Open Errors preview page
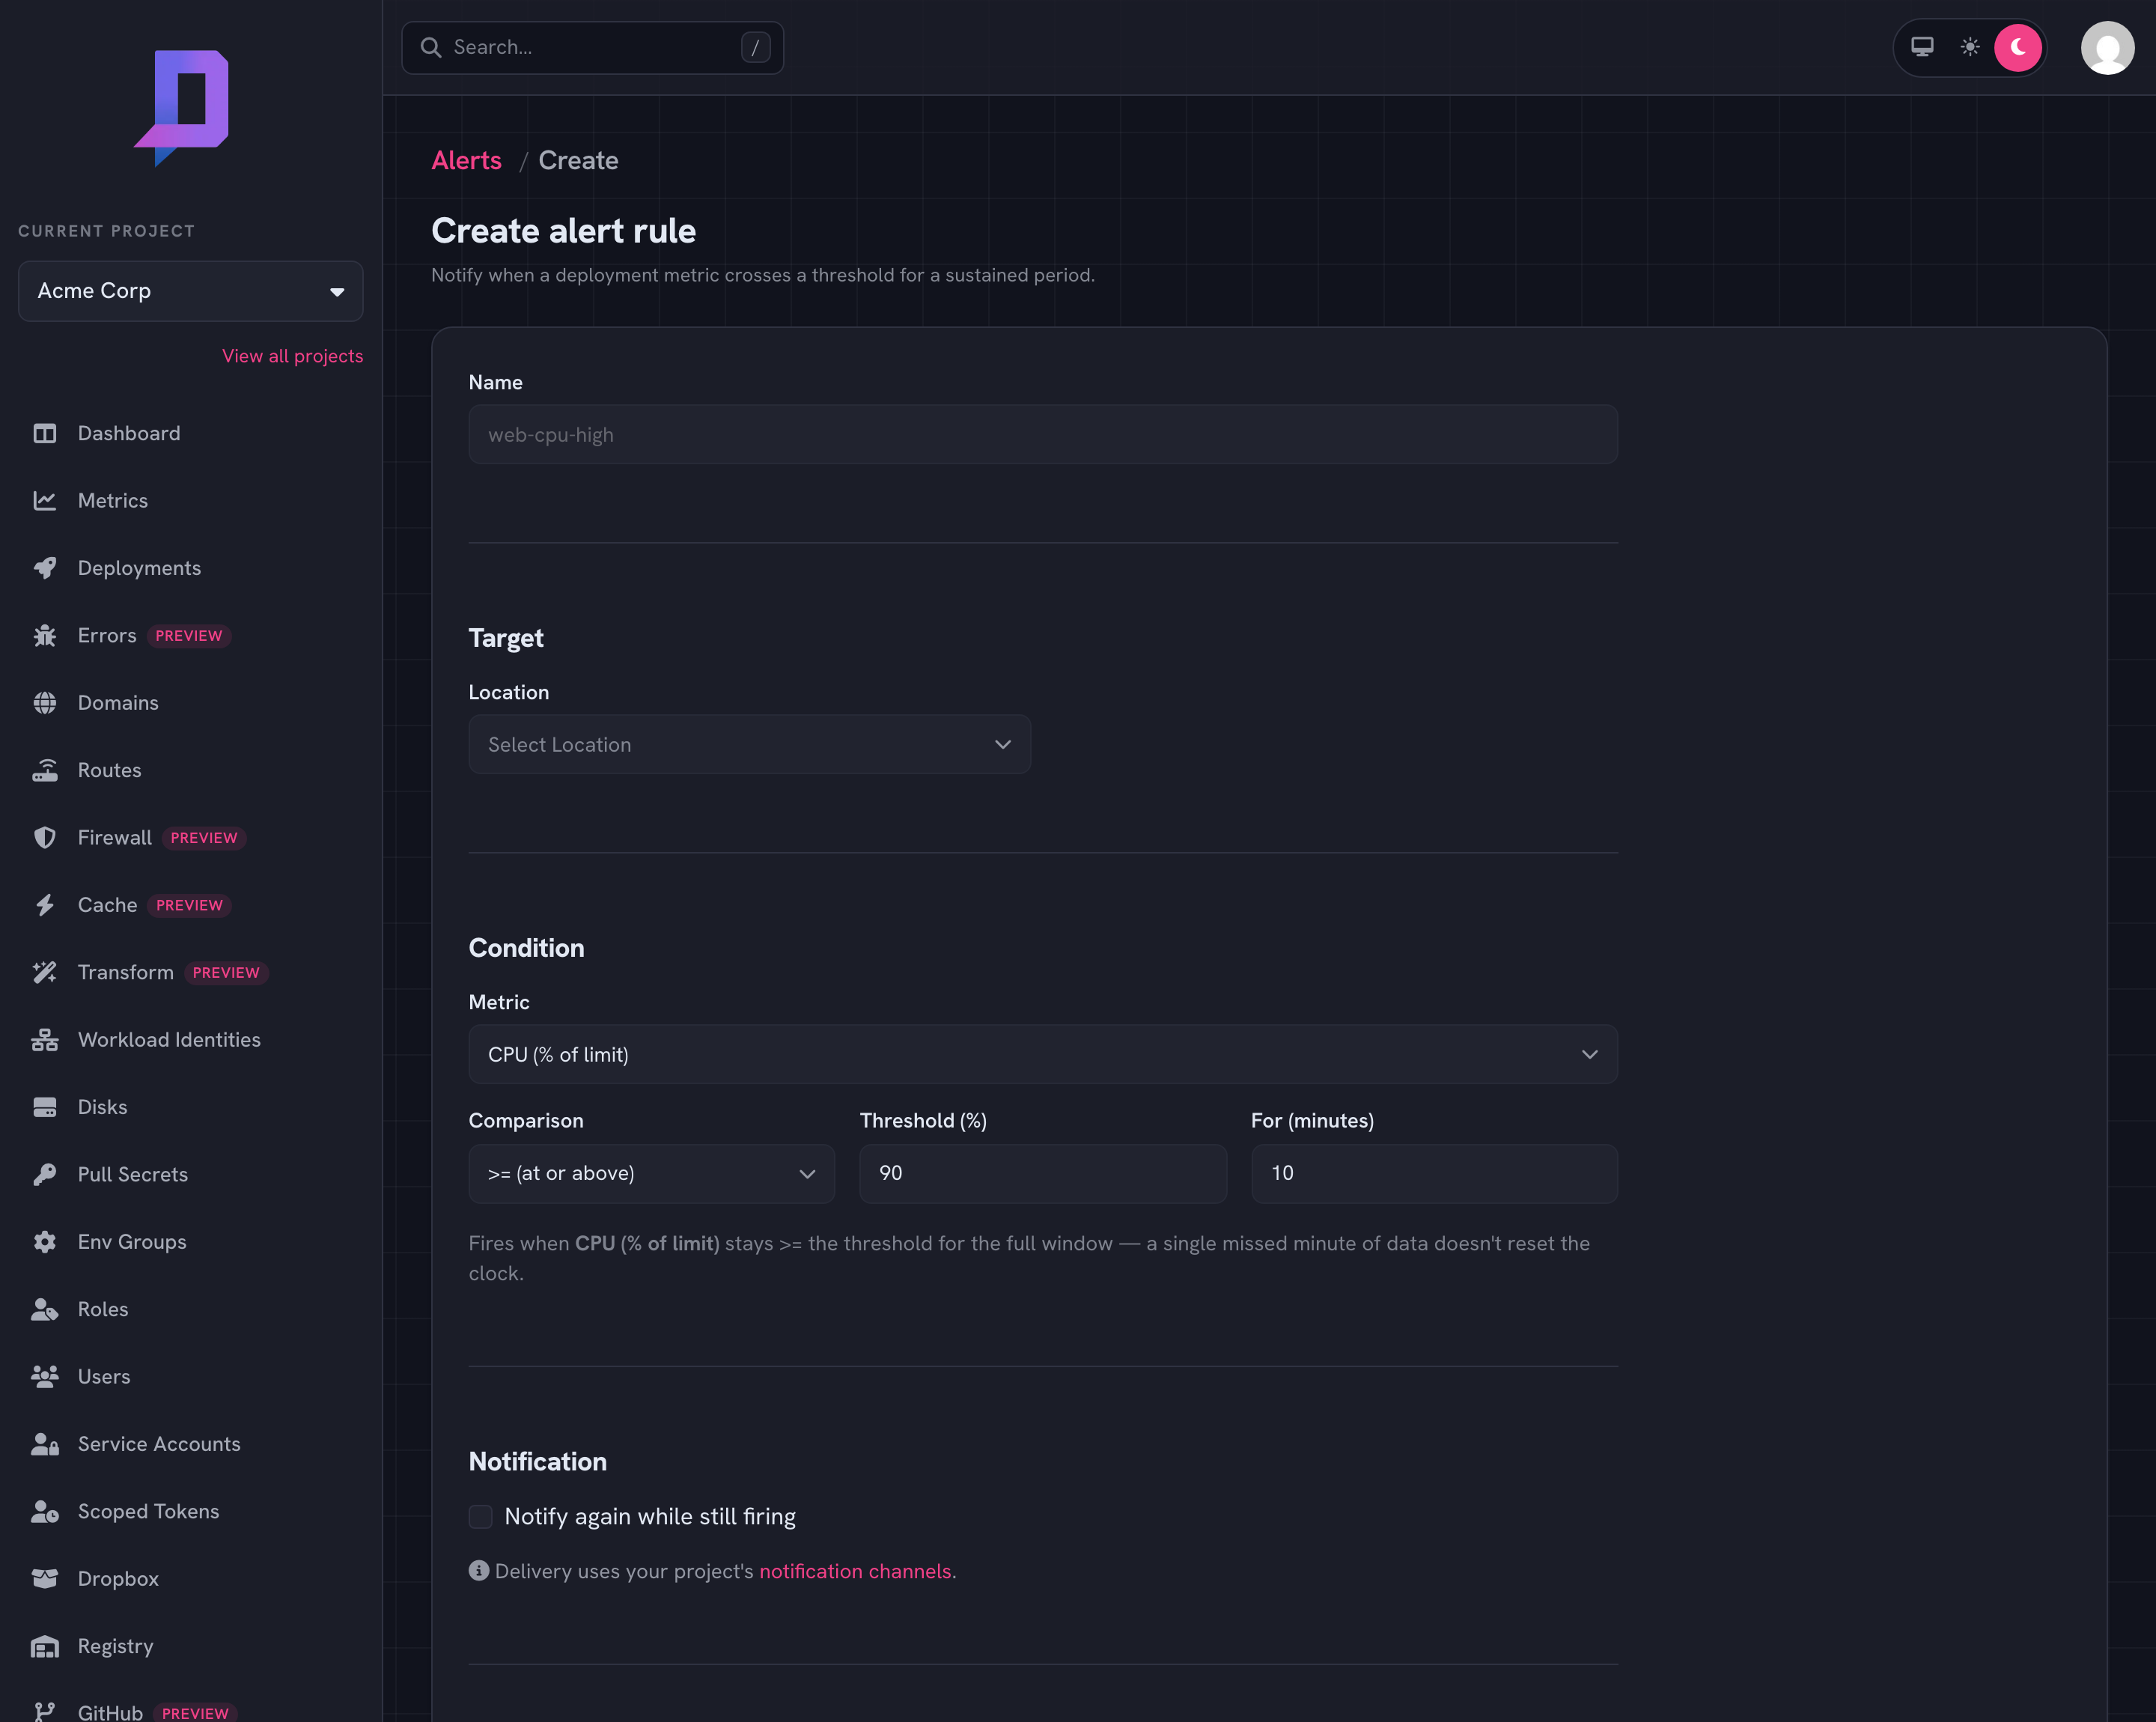Screen dimensions: 2156x1722 tap(107, 635)
